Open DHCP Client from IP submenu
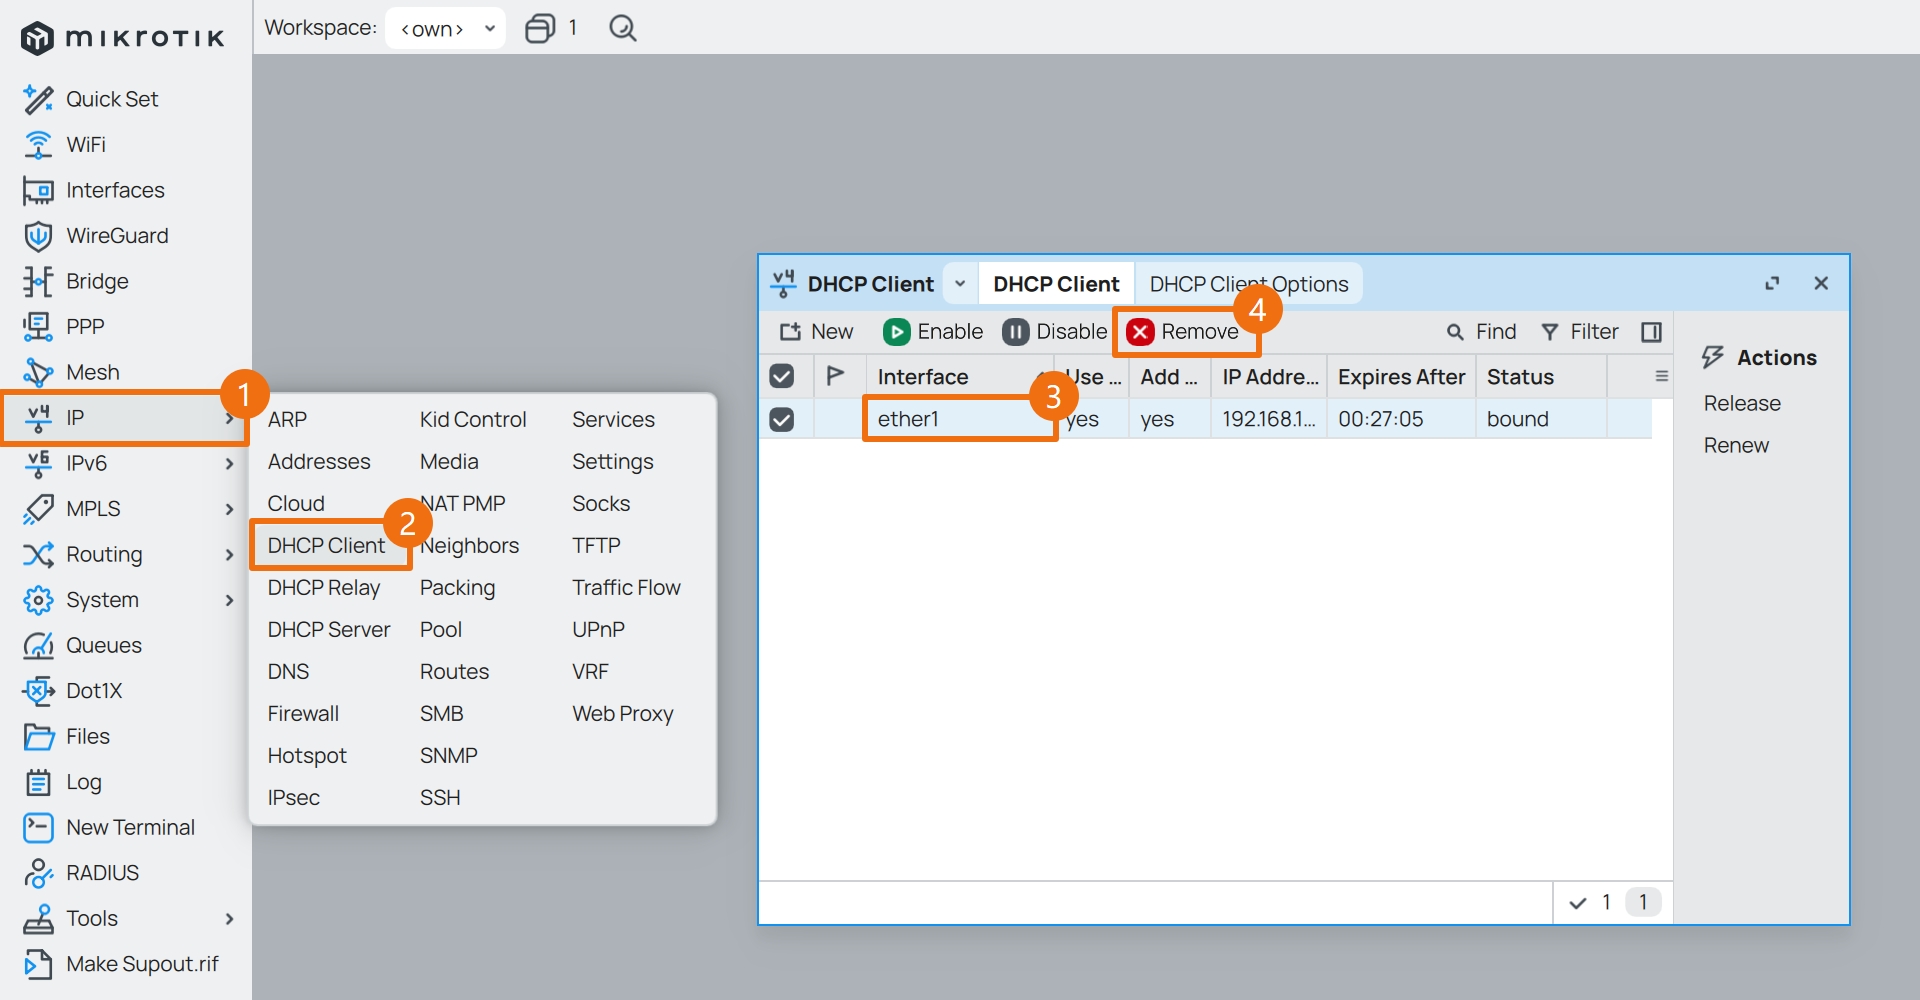The height and width of the screenshot is (1000, 1920). 326,546
